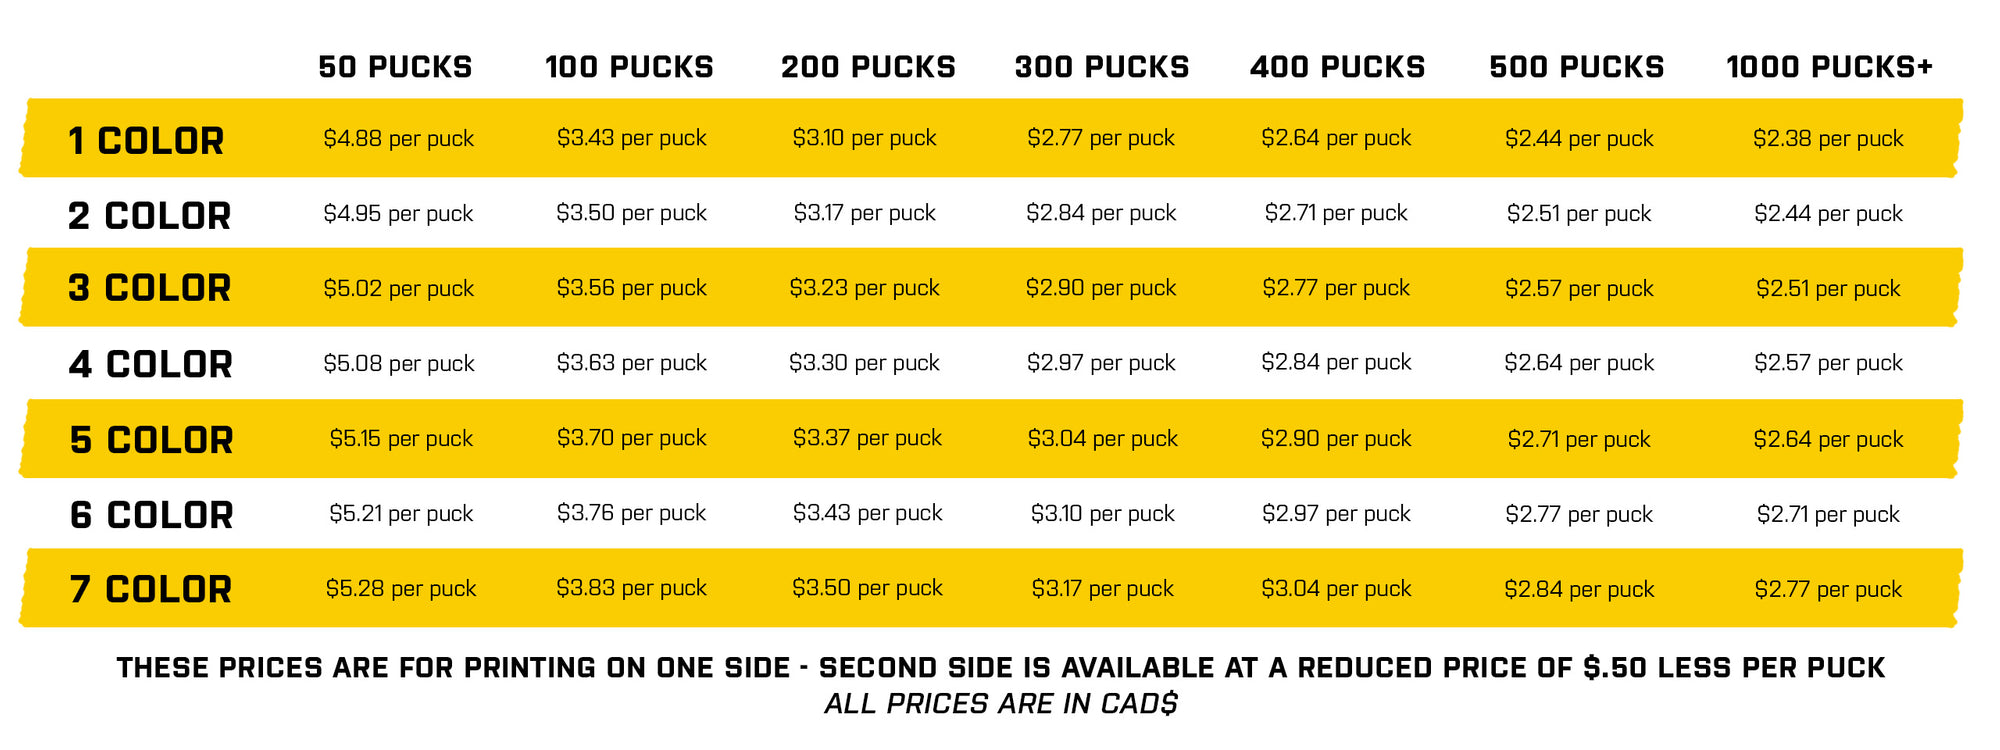The width and height of the screenshot is (2000, 750).
Task: Click the 6 COLOR row label
Action: pyautogui.click(x=151, y=515)
